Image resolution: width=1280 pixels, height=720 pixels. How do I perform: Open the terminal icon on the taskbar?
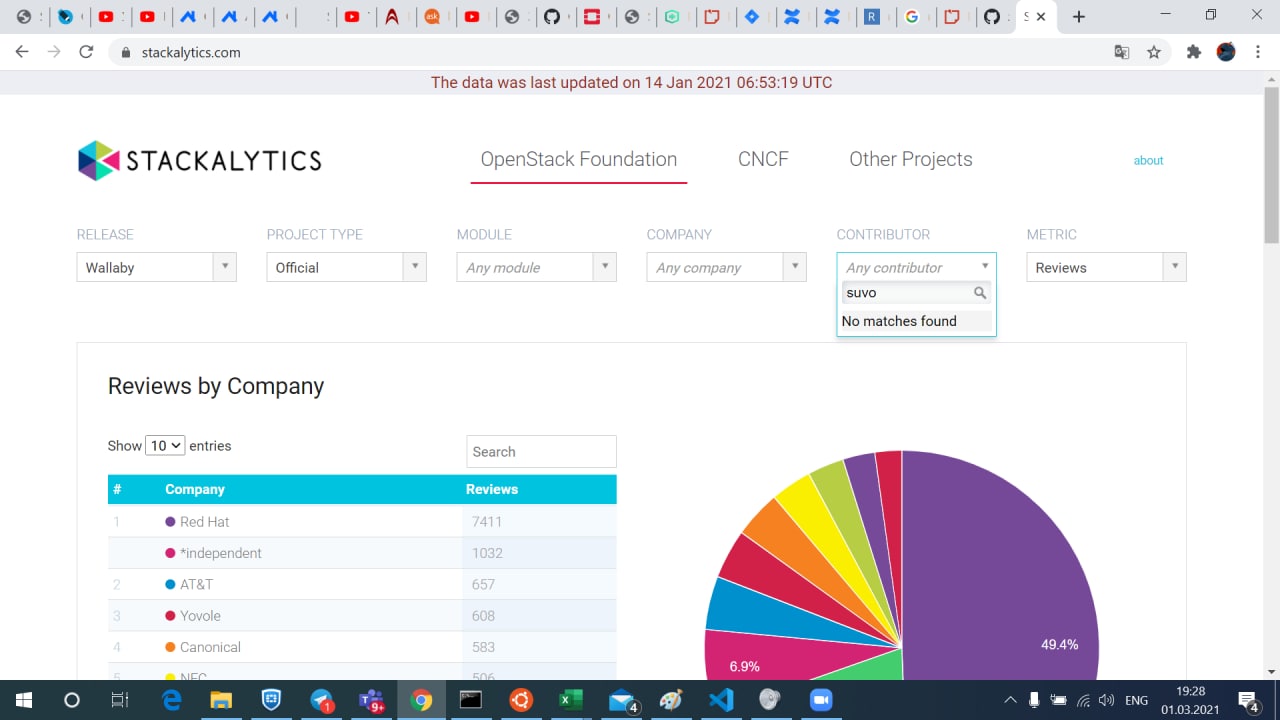(471, 700)
